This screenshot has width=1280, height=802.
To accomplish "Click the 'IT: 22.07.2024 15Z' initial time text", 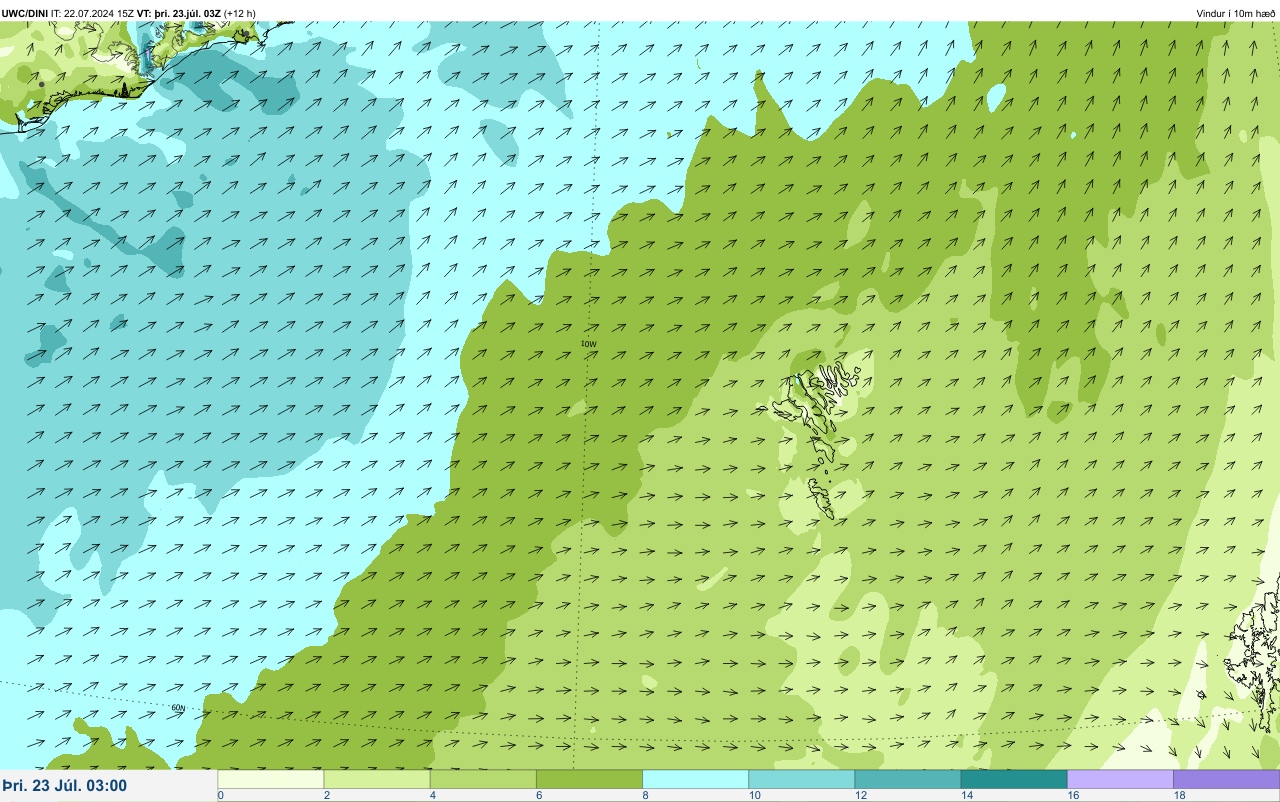I will tap(92, 13).
